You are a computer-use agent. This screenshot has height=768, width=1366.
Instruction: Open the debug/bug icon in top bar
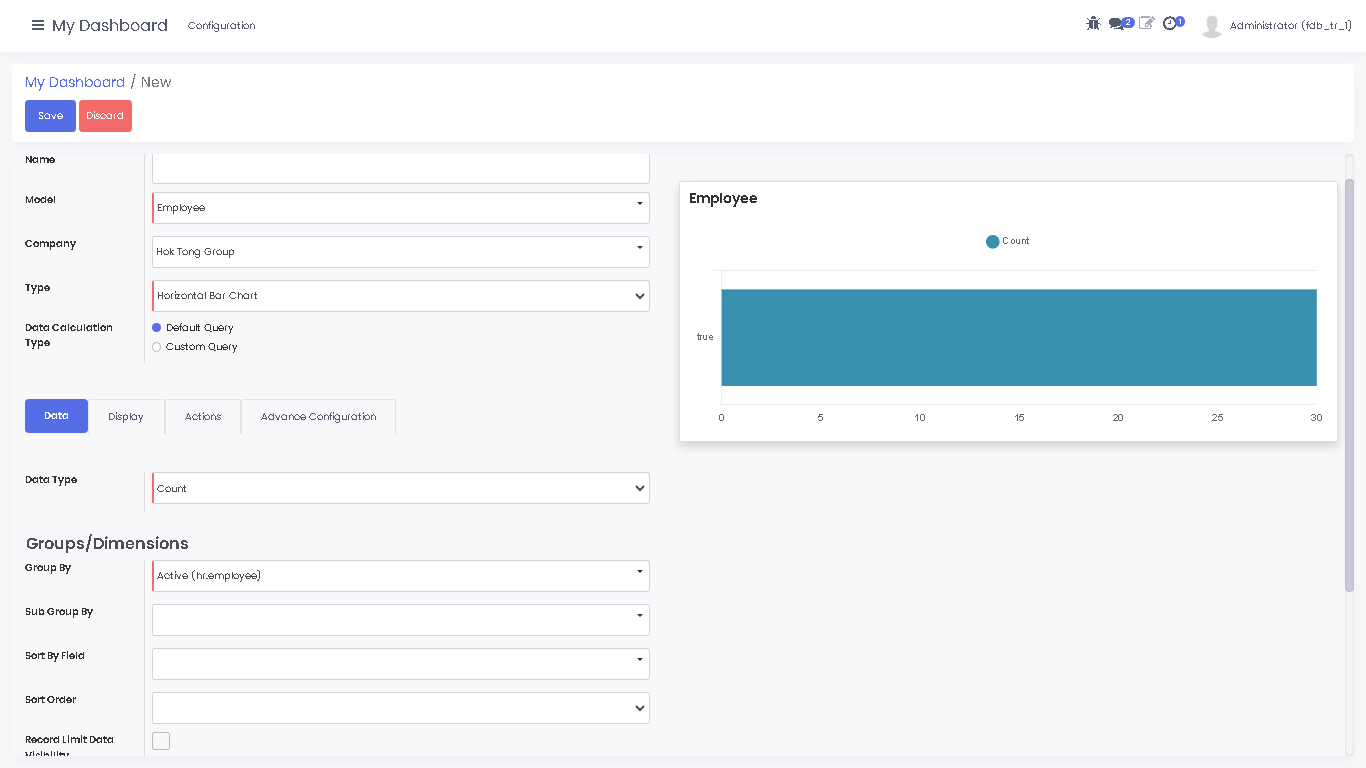coord(1093,22)
